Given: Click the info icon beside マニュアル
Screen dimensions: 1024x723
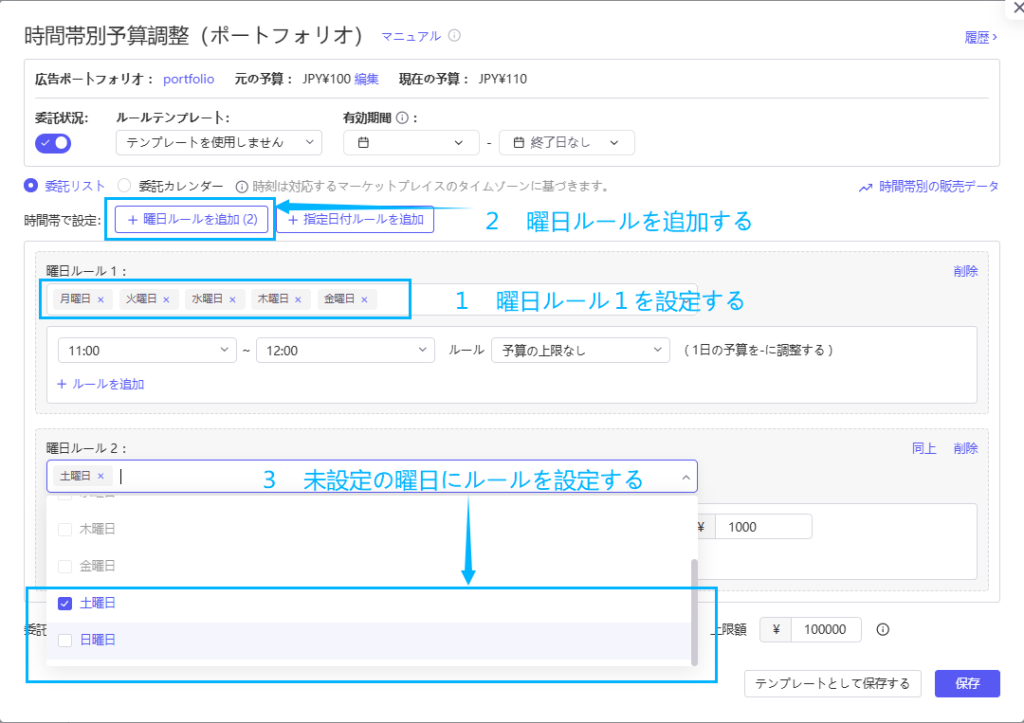Looking at the screenshot, I should click(x=455, y=35).
